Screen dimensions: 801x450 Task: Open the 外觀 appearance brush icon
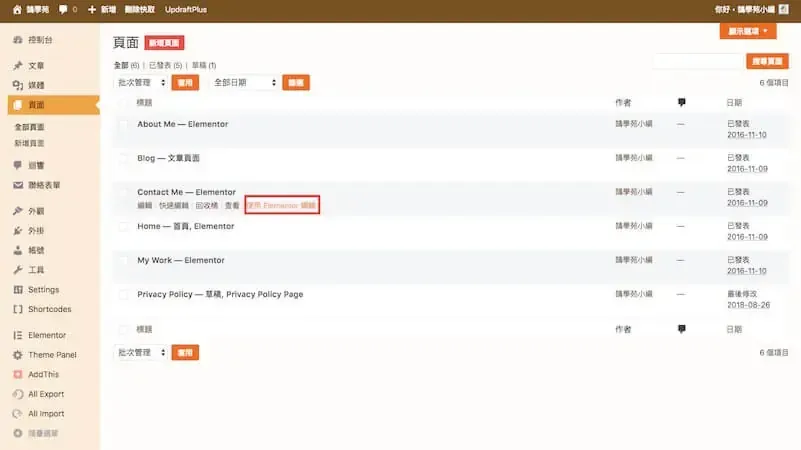pyautogui.click(x=18, y=210)
